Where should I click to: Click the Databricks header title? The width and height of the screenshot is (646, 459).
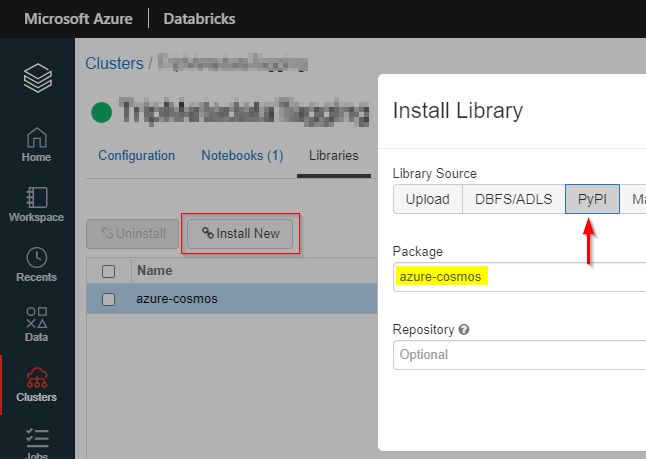(199, 19)
